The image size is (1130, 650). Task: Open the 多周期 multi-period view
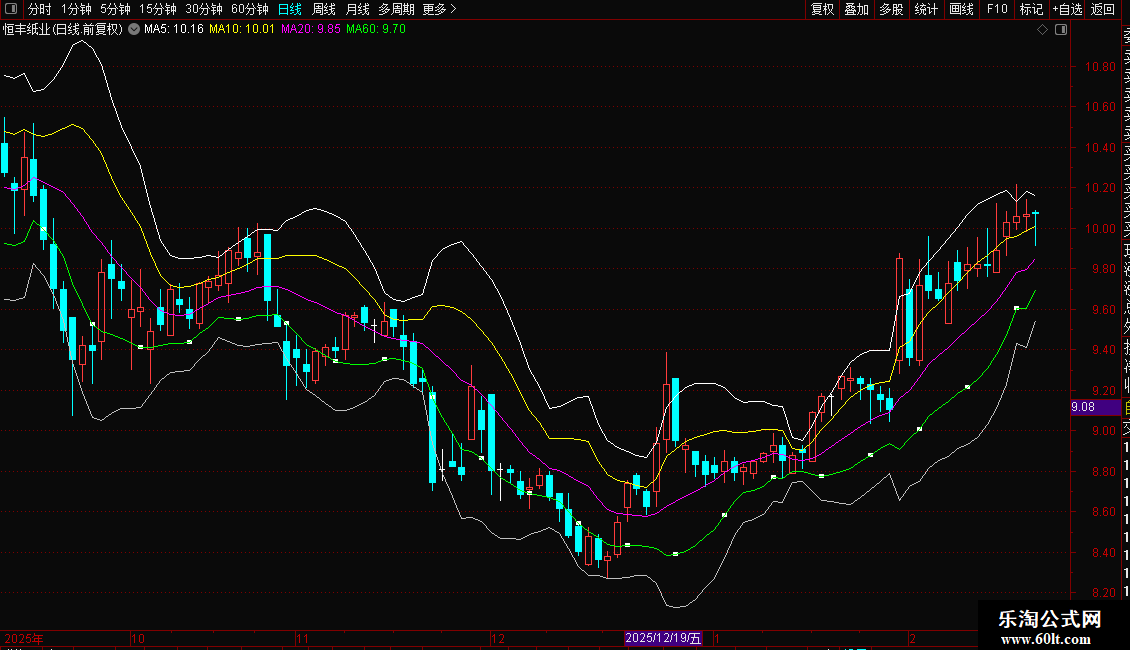tap(396, 9)
